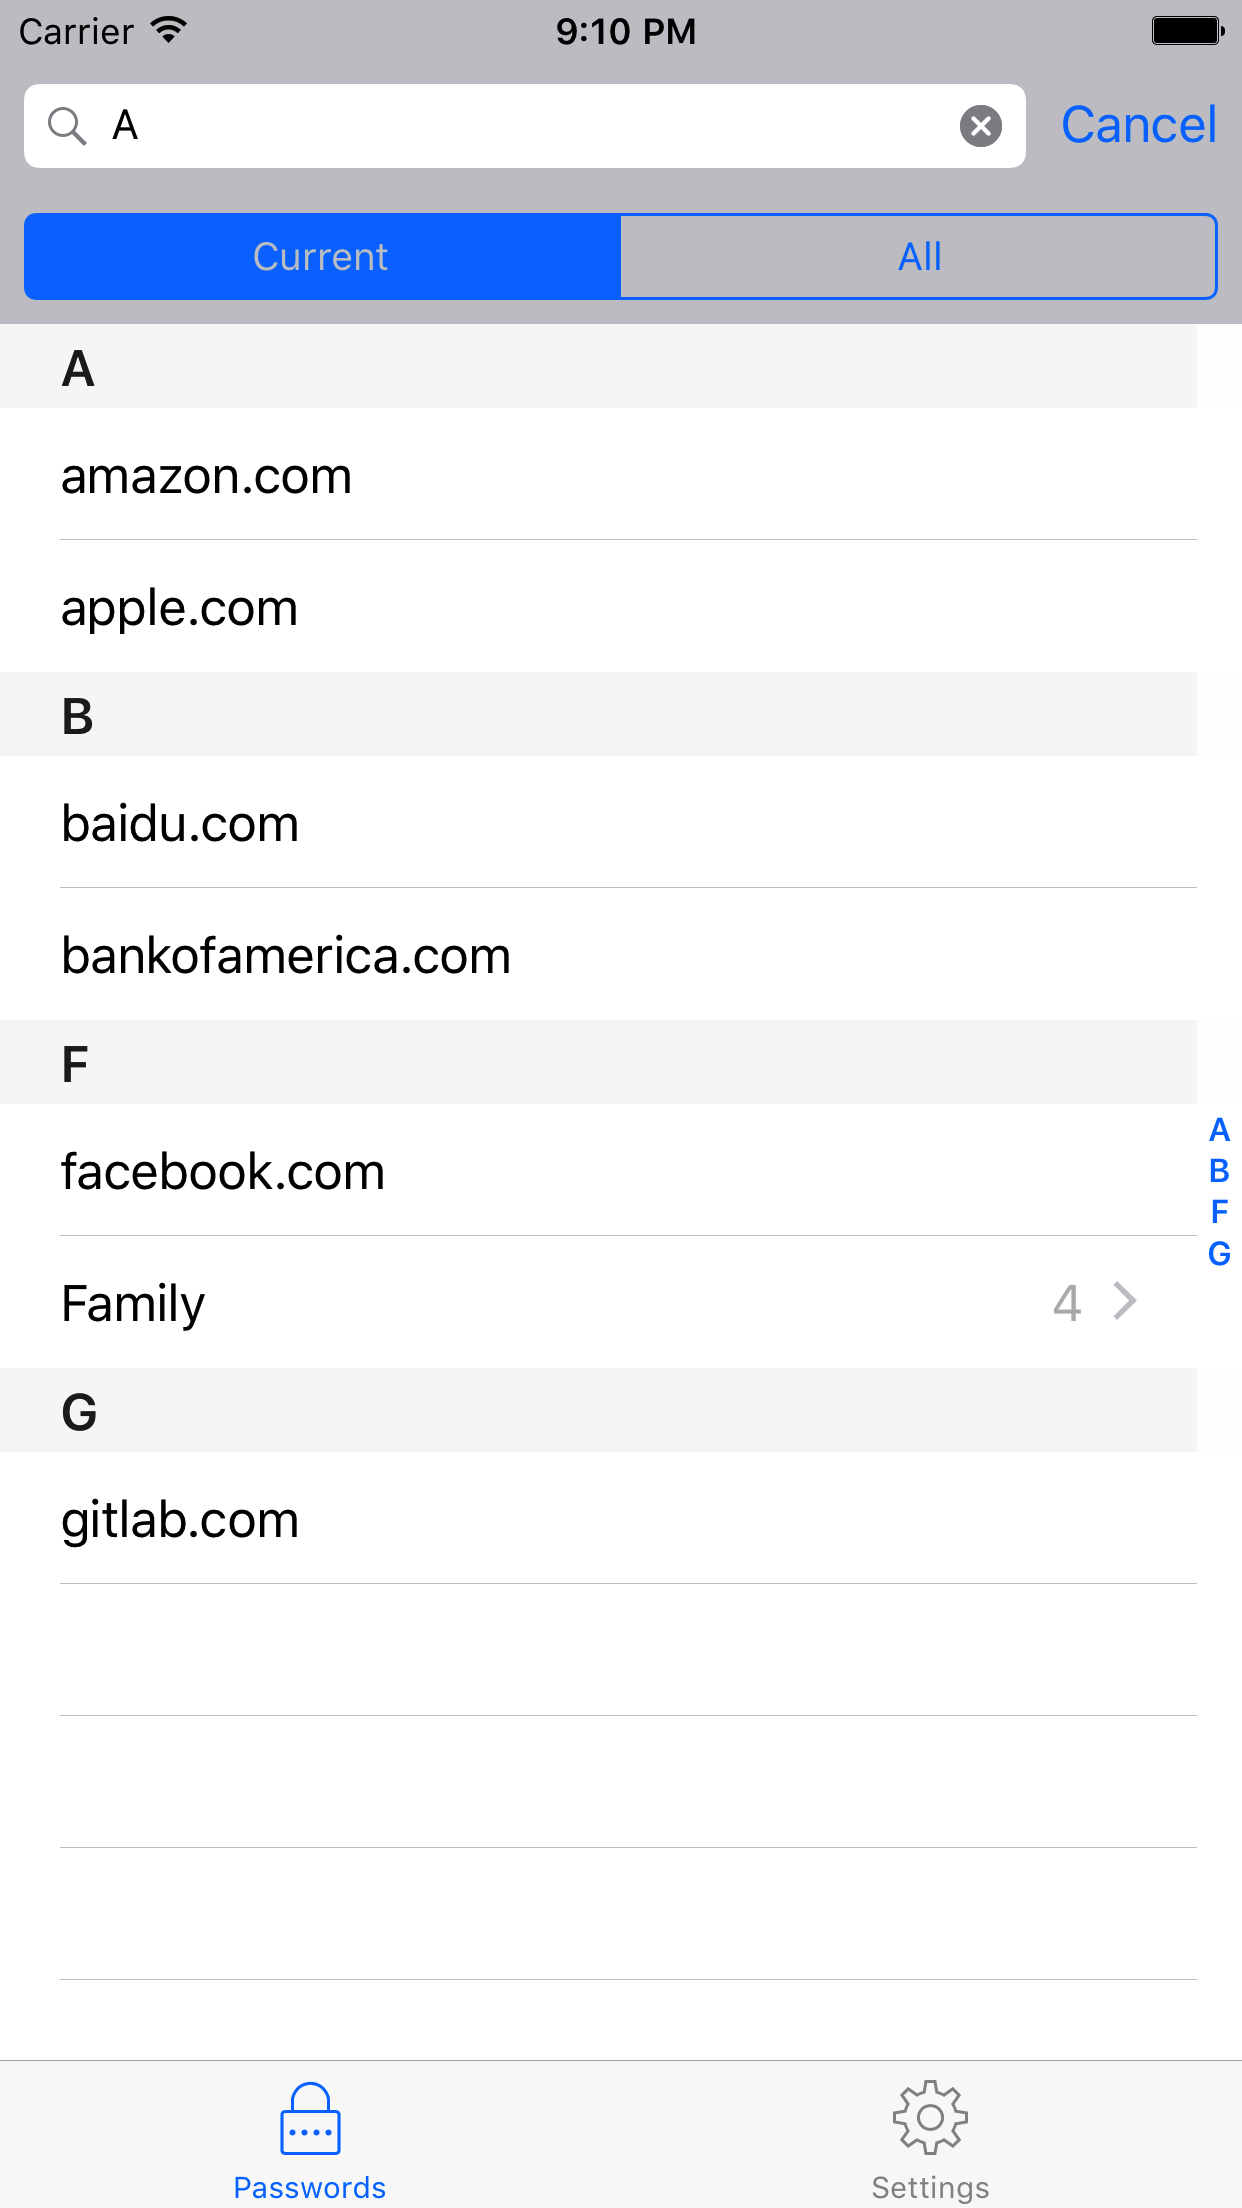The width and height of the screenshot is (1242, 2208).
Task: Cancel the search
Action: coord(1138,126)
